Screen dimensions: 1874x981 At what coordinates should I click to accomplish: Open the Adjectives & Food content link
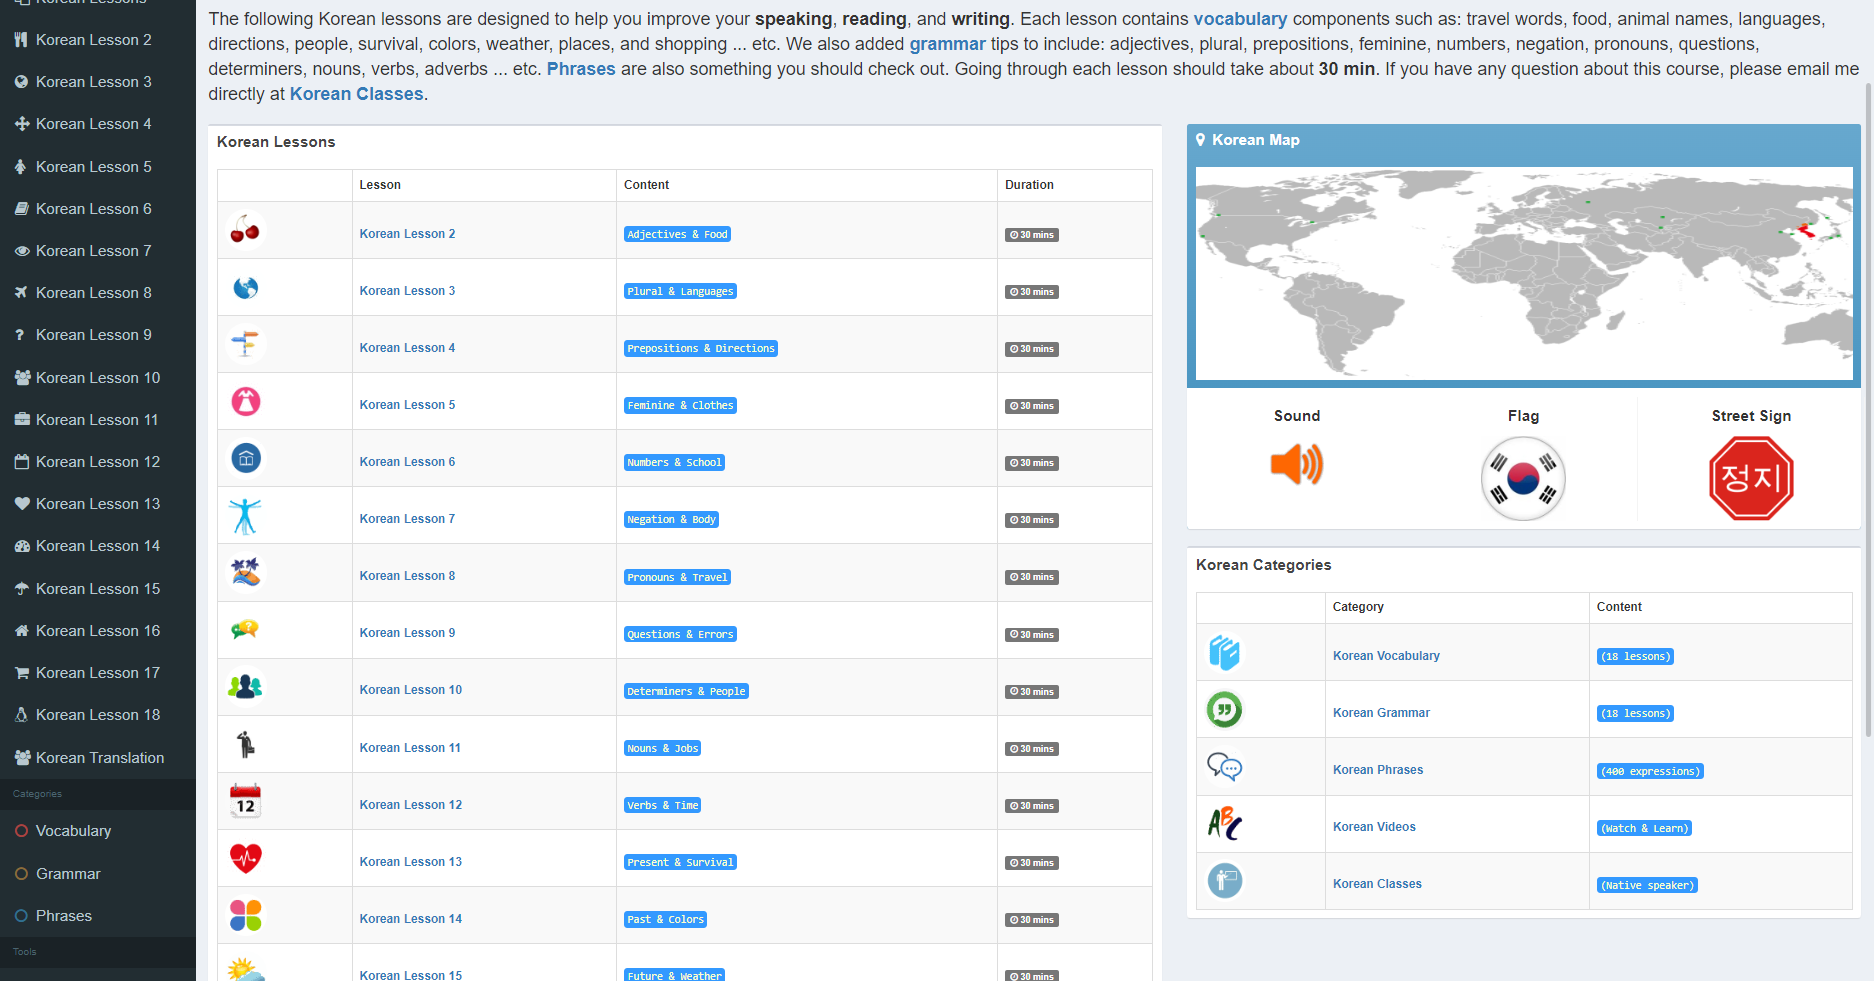pos(677,234)
